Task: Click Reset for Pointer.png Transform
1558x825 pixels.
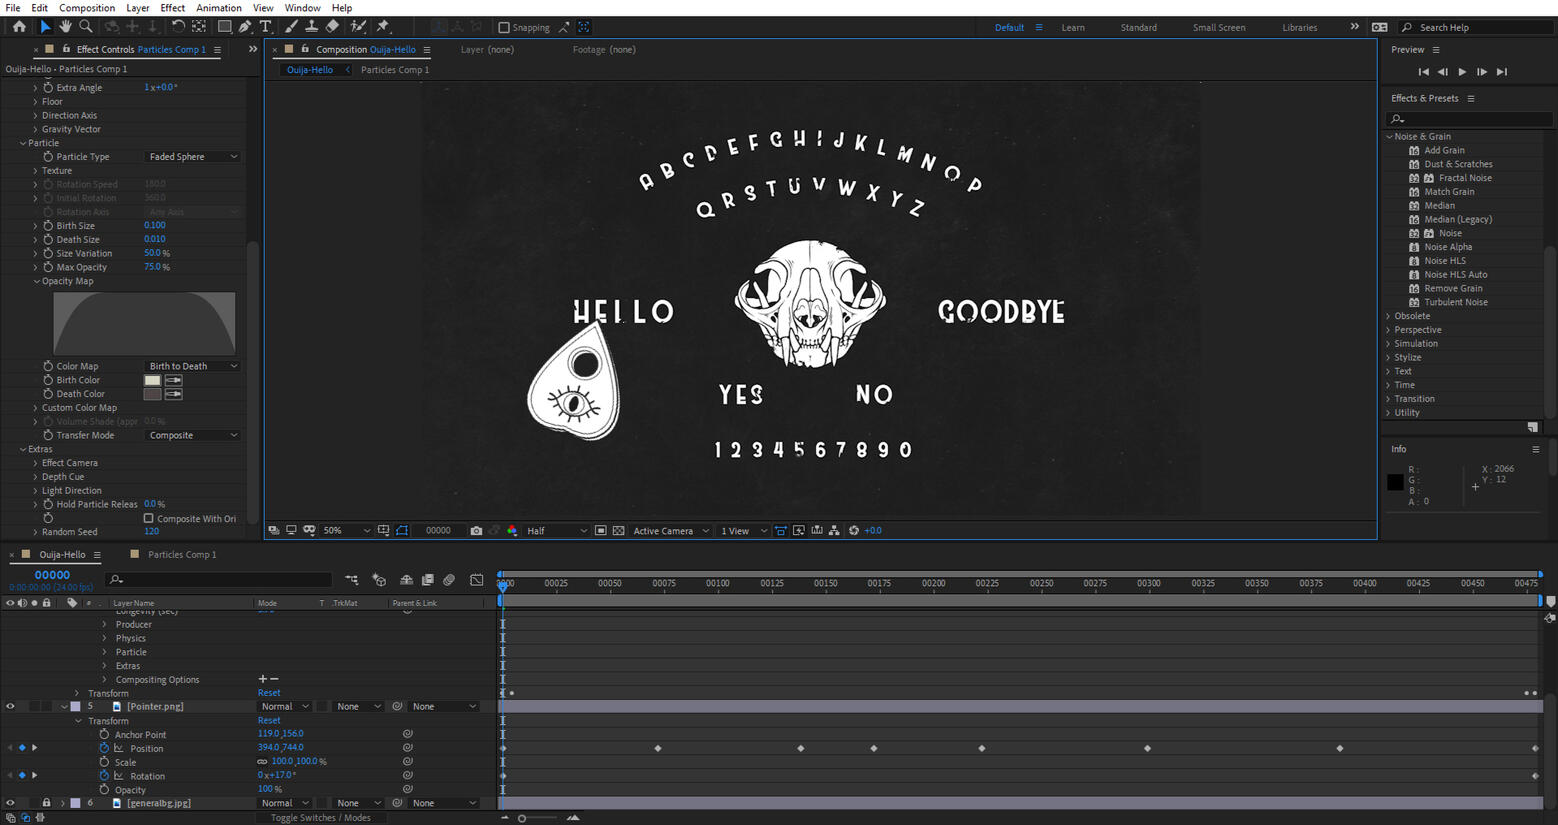Action: pyautogui.click(x=269, y=720)
